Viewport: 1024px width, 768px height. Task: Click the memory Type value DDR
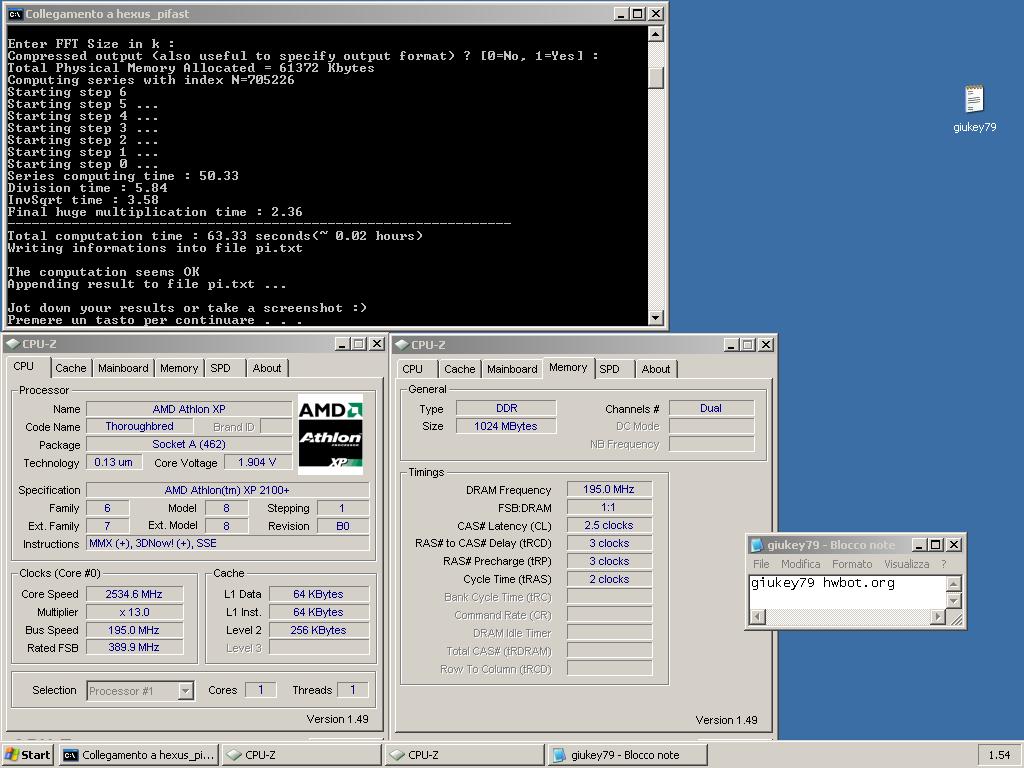pyautogui.click(x=506, y=408)
